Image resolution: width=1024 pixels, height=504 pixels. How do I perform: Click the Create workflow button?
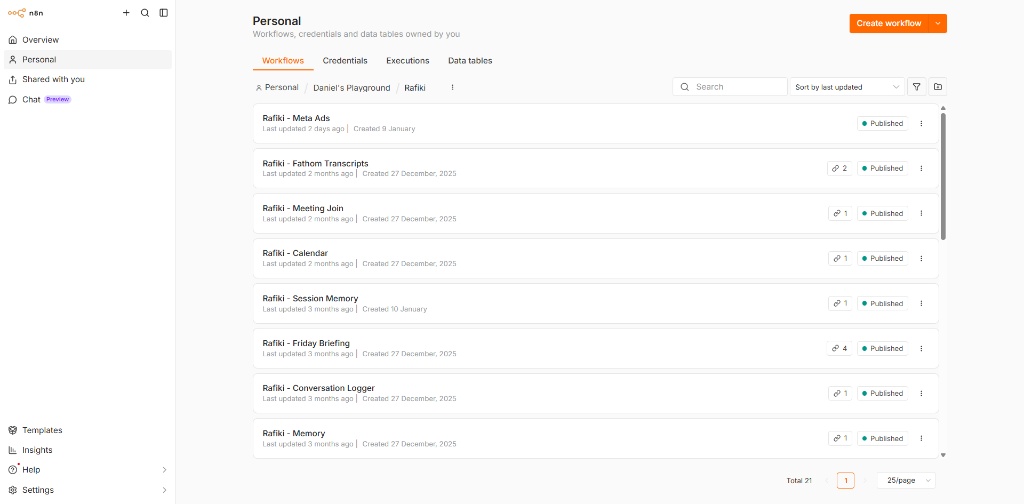pyautogui.click(x=889, y=24)
